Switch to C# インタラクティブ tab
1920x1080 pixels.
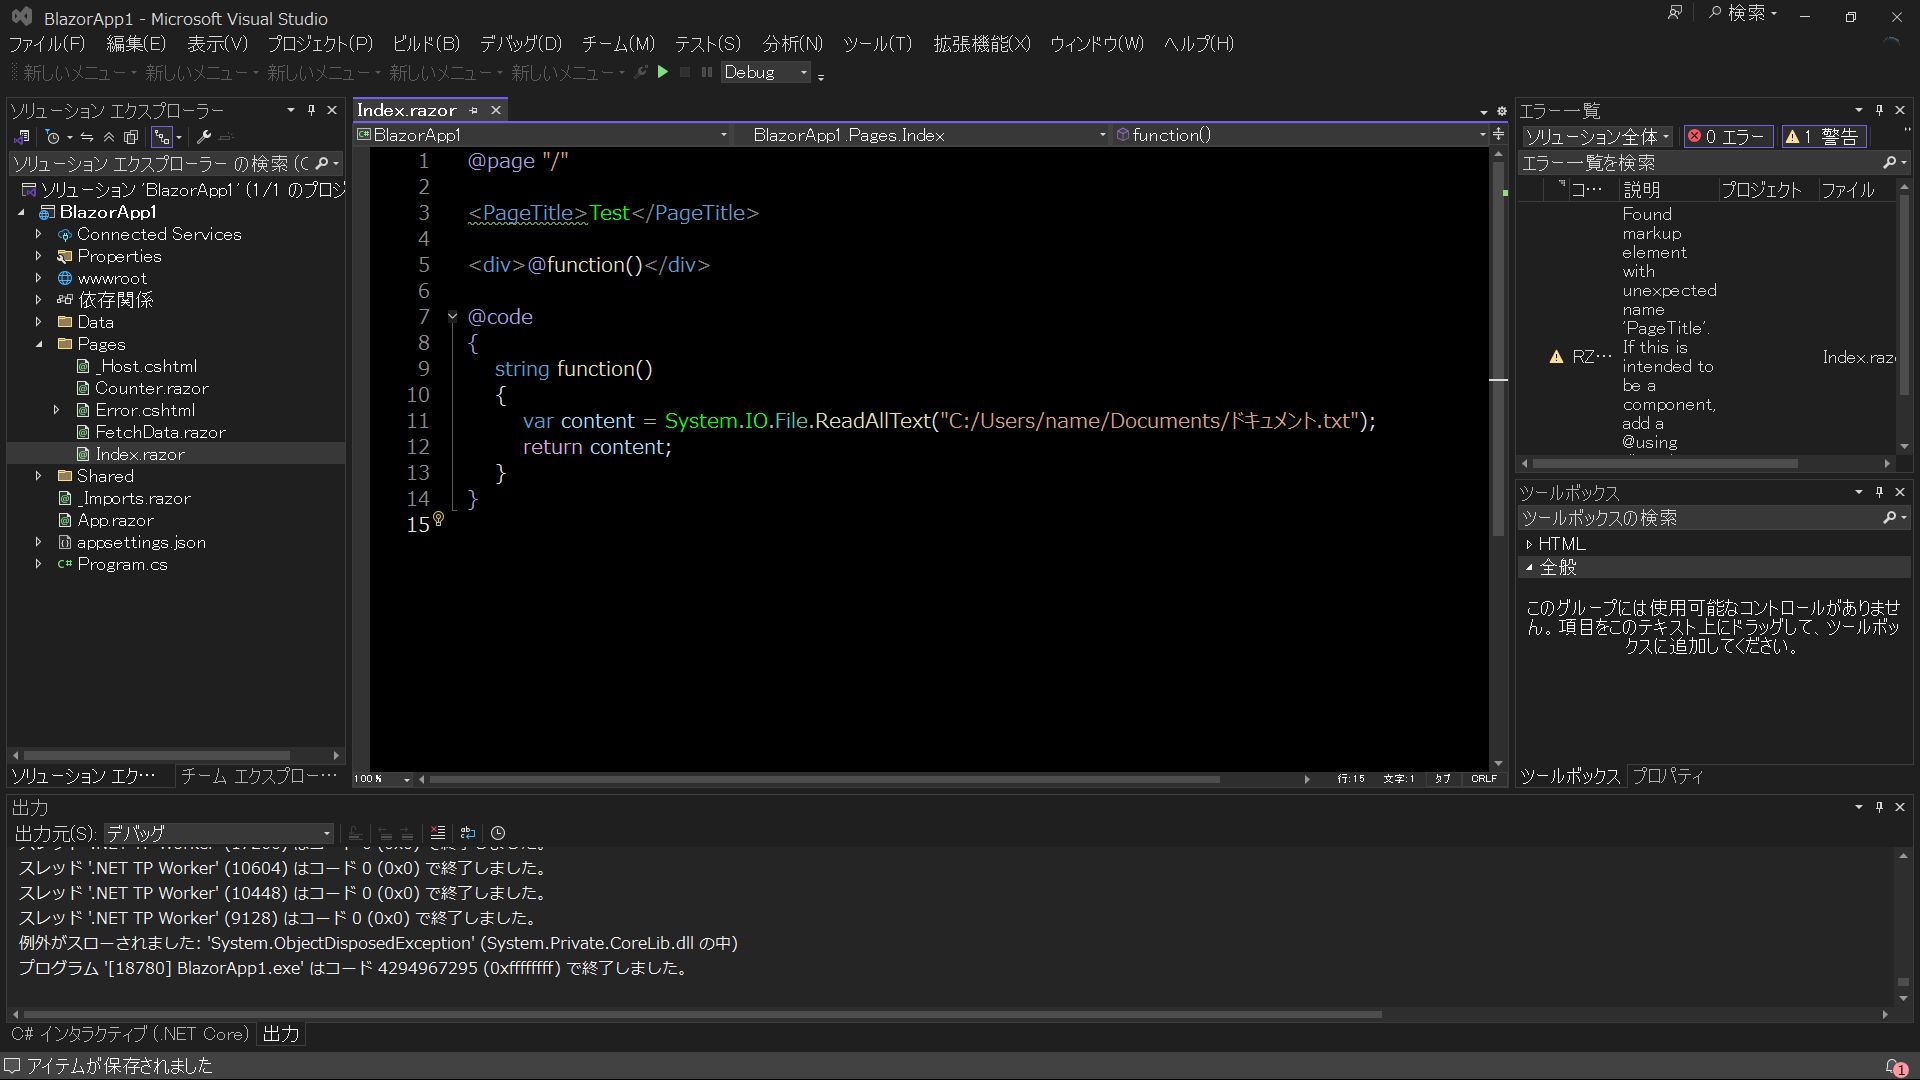pyautogui.click(x=130, y=1034)
